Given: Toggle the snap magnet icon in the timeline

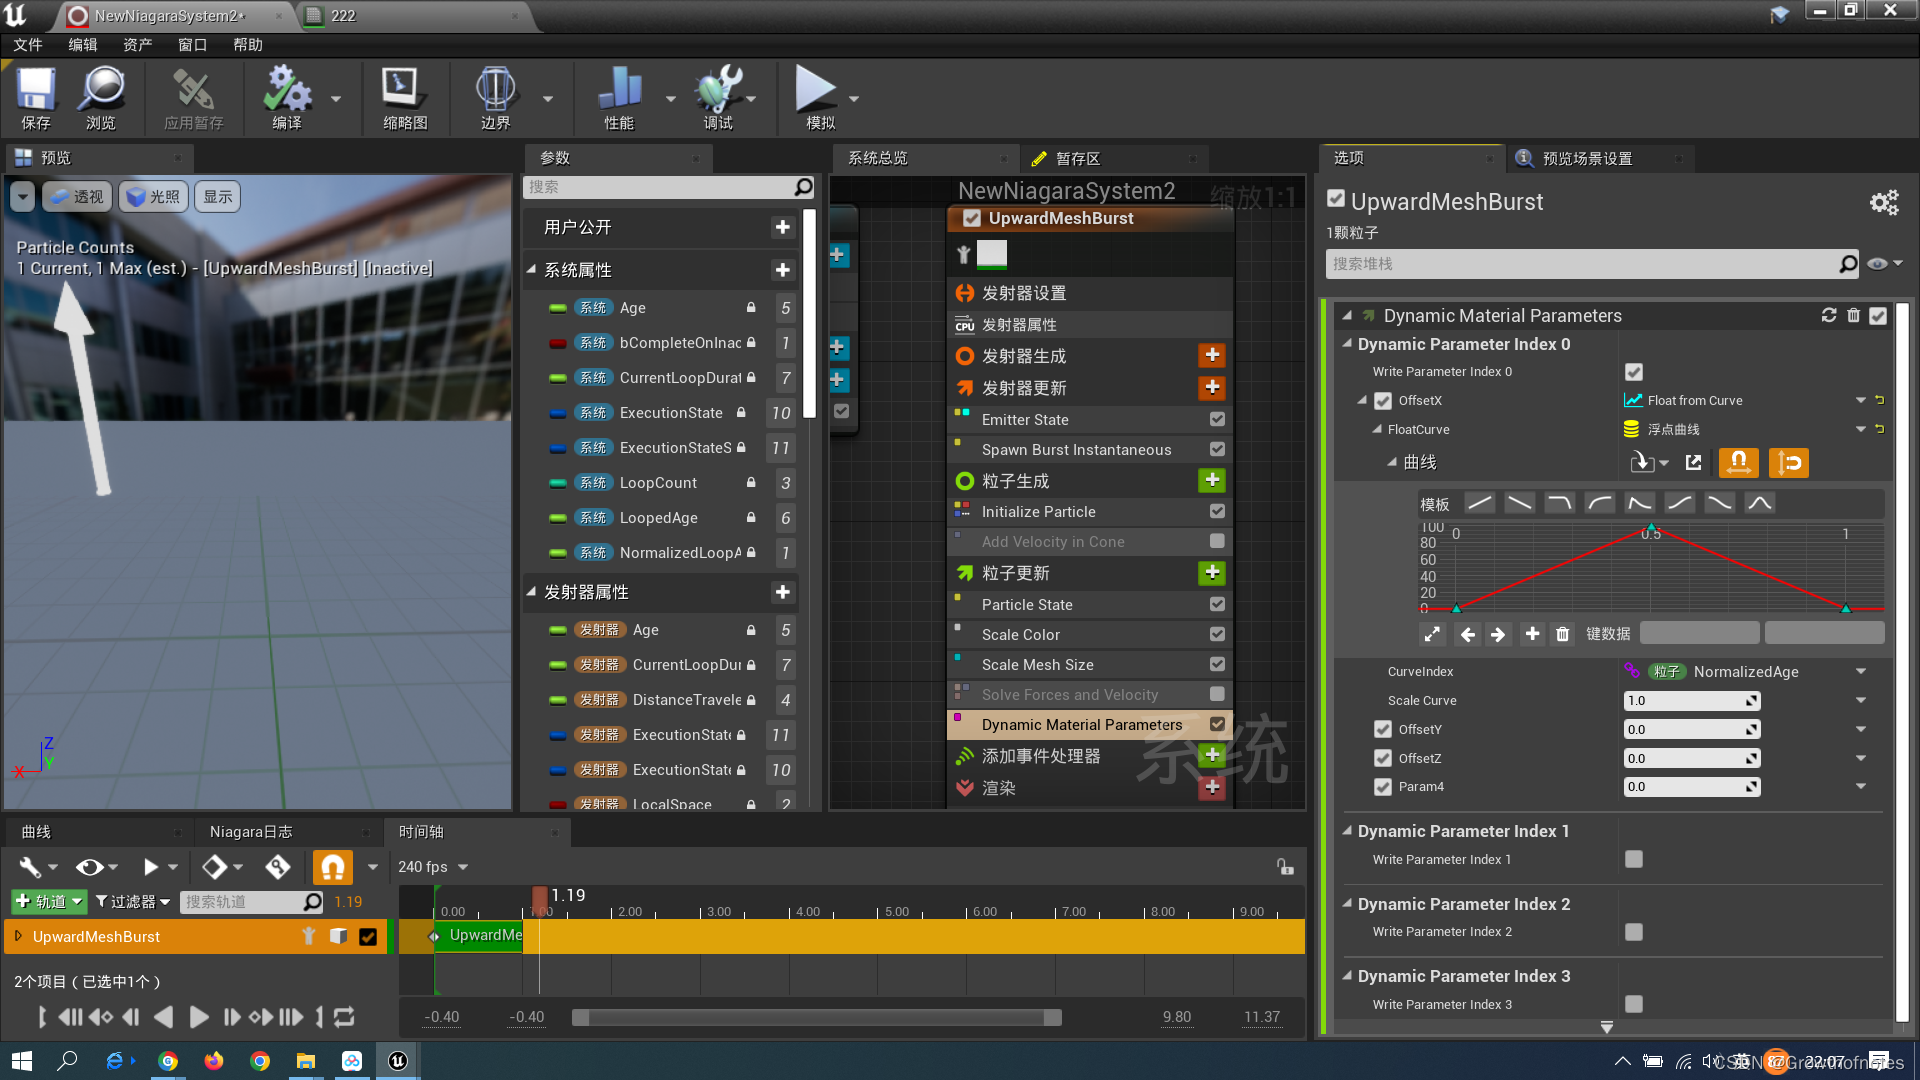Looking at the screenshot, I should point(333,866).
